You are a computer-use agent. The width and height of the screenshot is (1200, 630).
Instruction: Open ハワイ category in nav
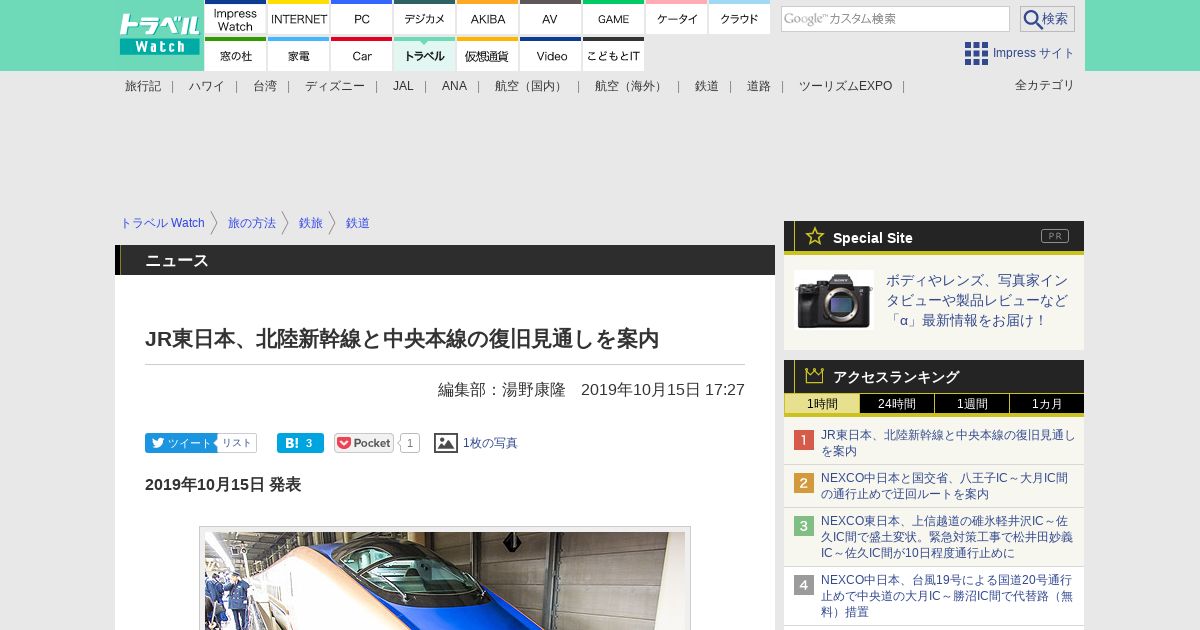click(x=206, y=86)
